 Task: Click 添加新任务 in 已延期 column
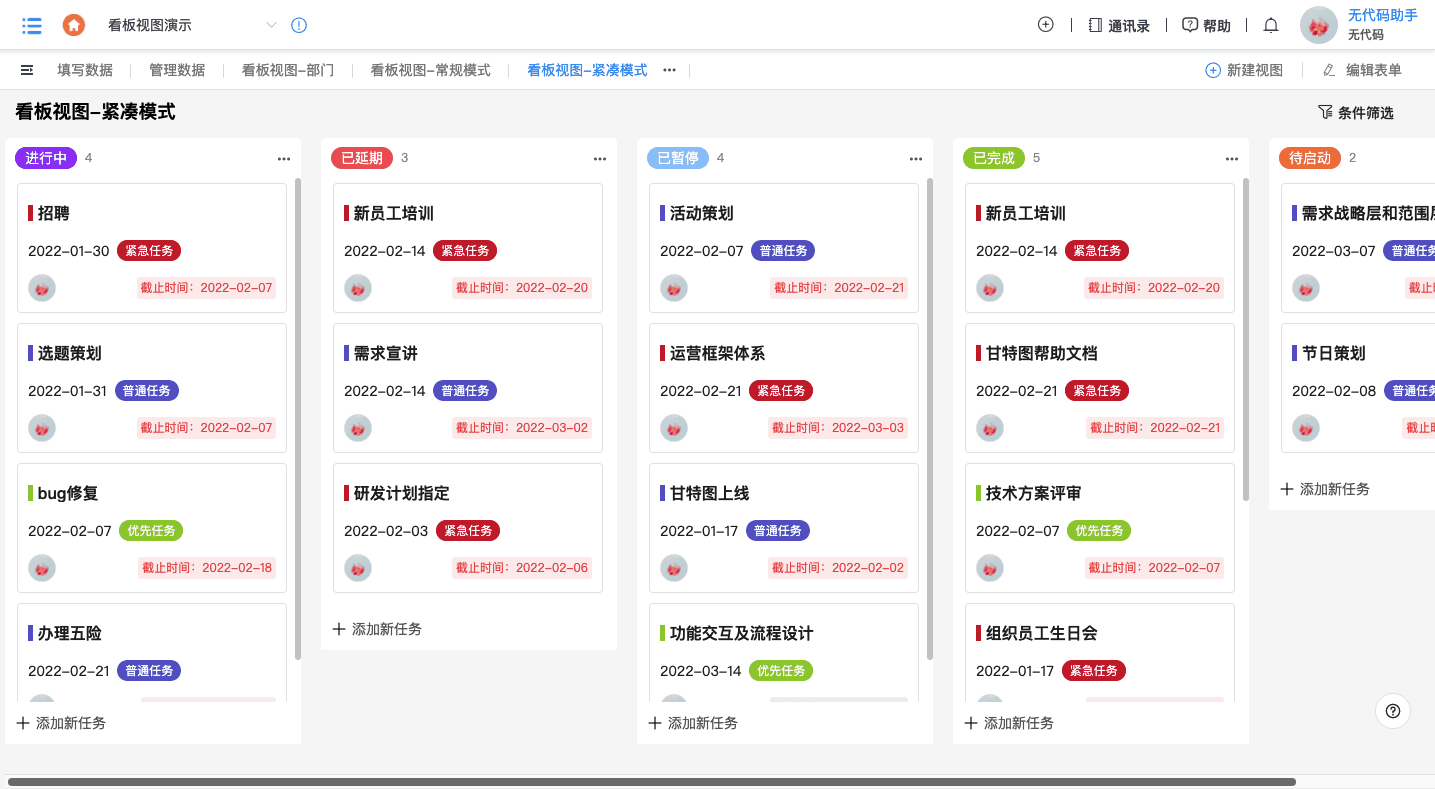pos(377,629)
